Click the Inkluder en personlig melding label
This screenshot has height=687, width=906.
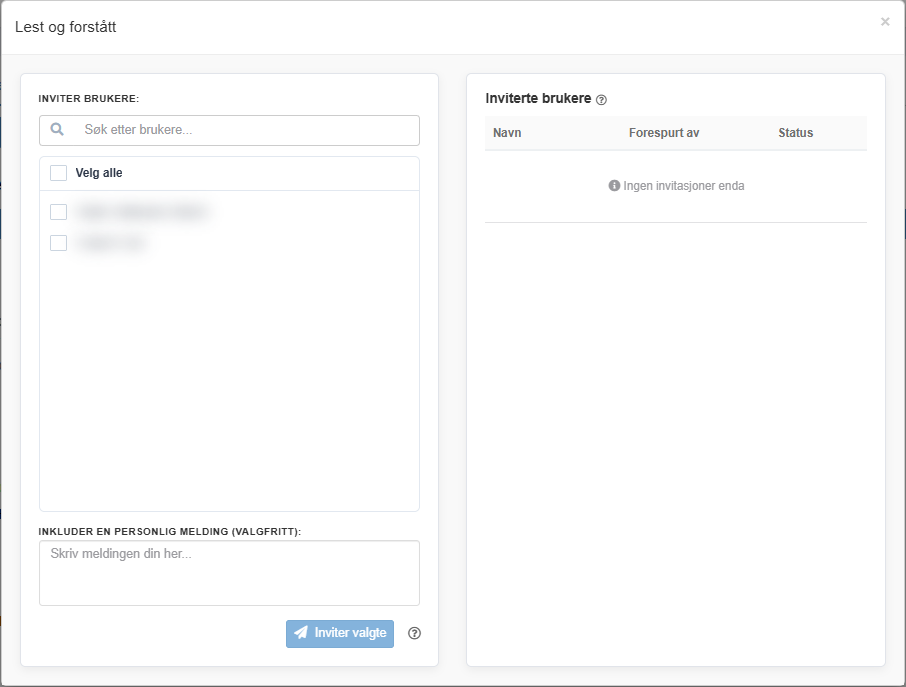pos(170,532)
